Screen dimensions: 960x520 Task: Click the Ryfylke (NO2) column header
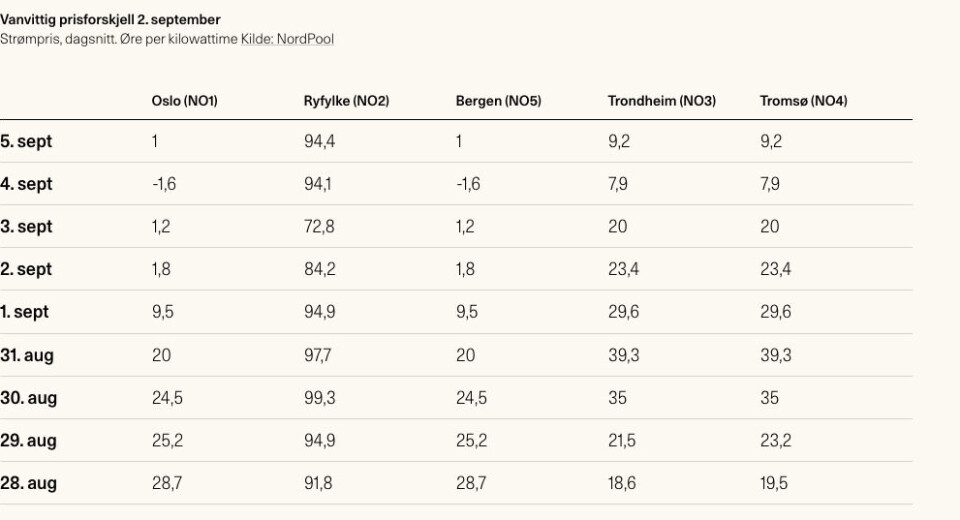(x=346, y=101)
